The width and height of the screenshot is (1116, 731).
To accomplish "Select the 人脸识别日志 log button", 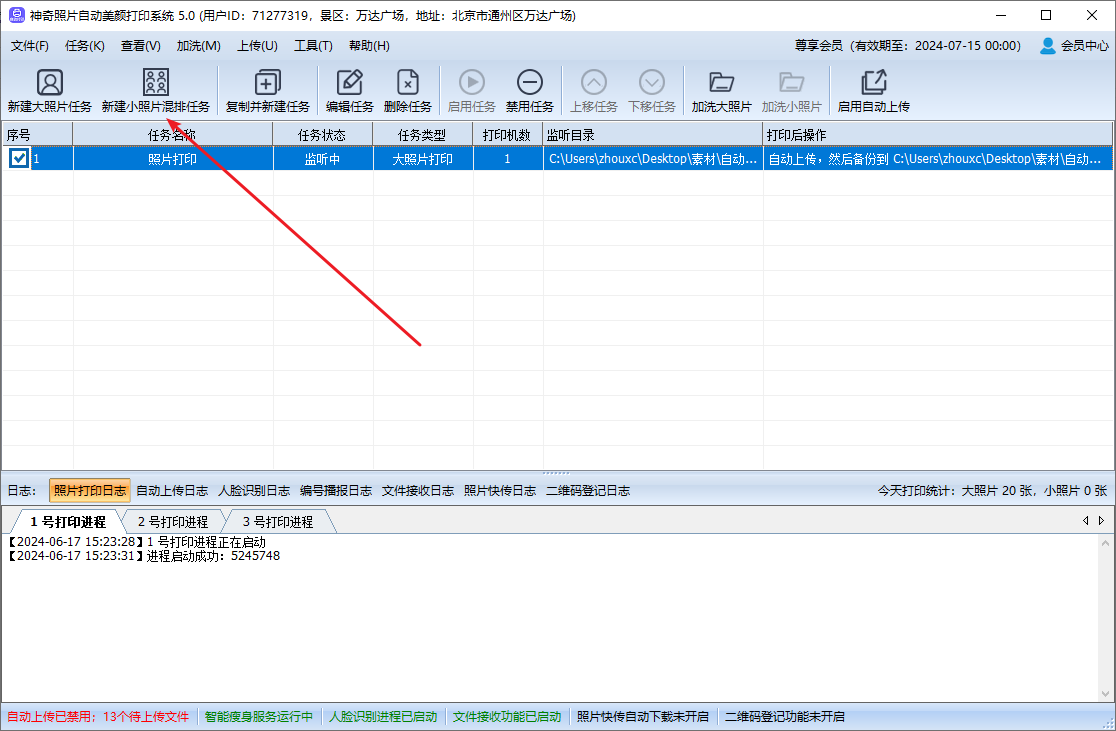I will (x=254, y=490).
